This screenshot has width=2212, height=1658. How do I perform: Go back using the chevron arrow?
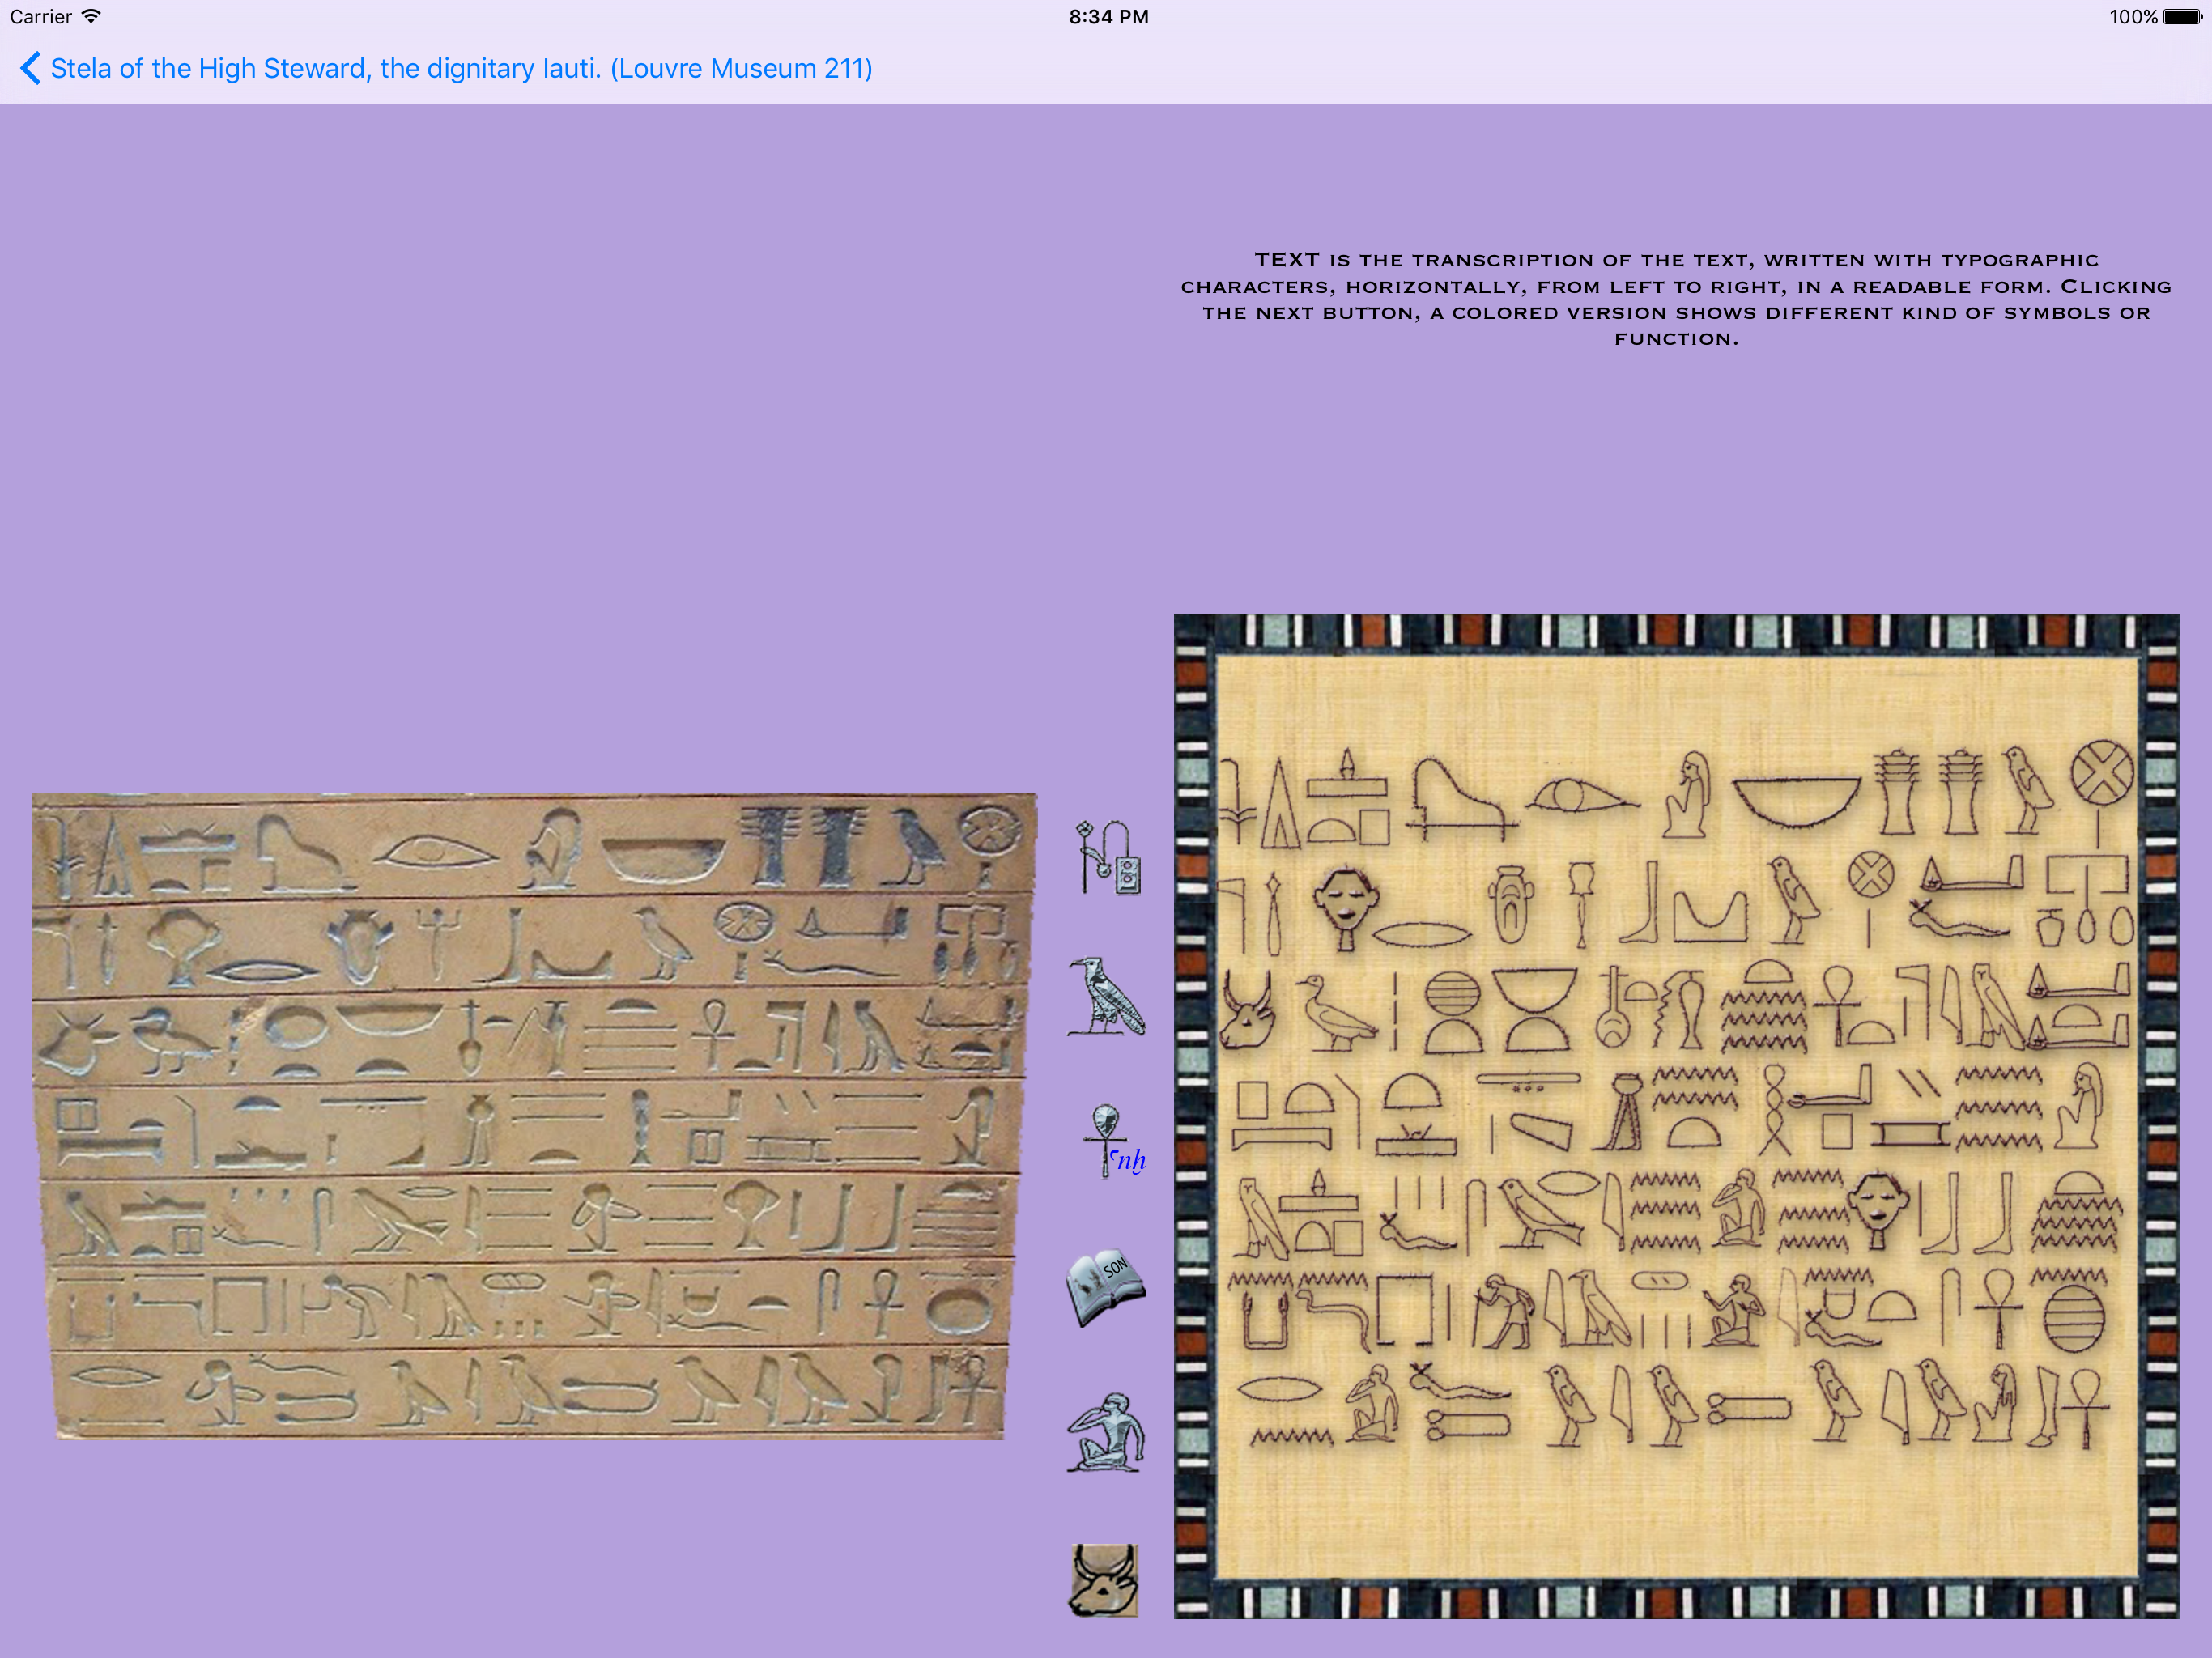pyautogui.click(x=30, y=68)
